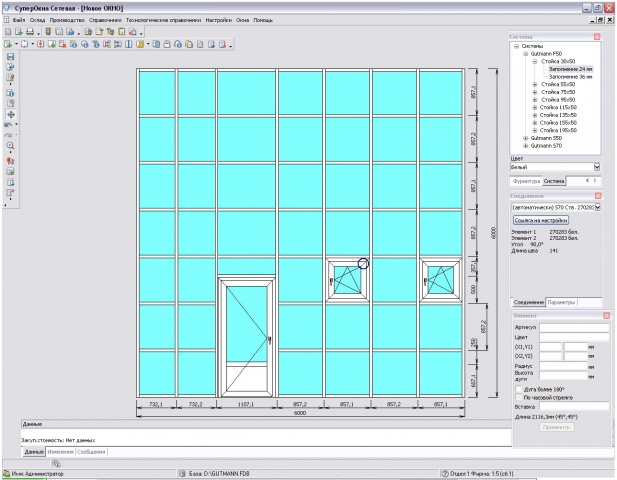Click the padlock icon in the second toolbar
617x480 pixels.
[167, 44]
